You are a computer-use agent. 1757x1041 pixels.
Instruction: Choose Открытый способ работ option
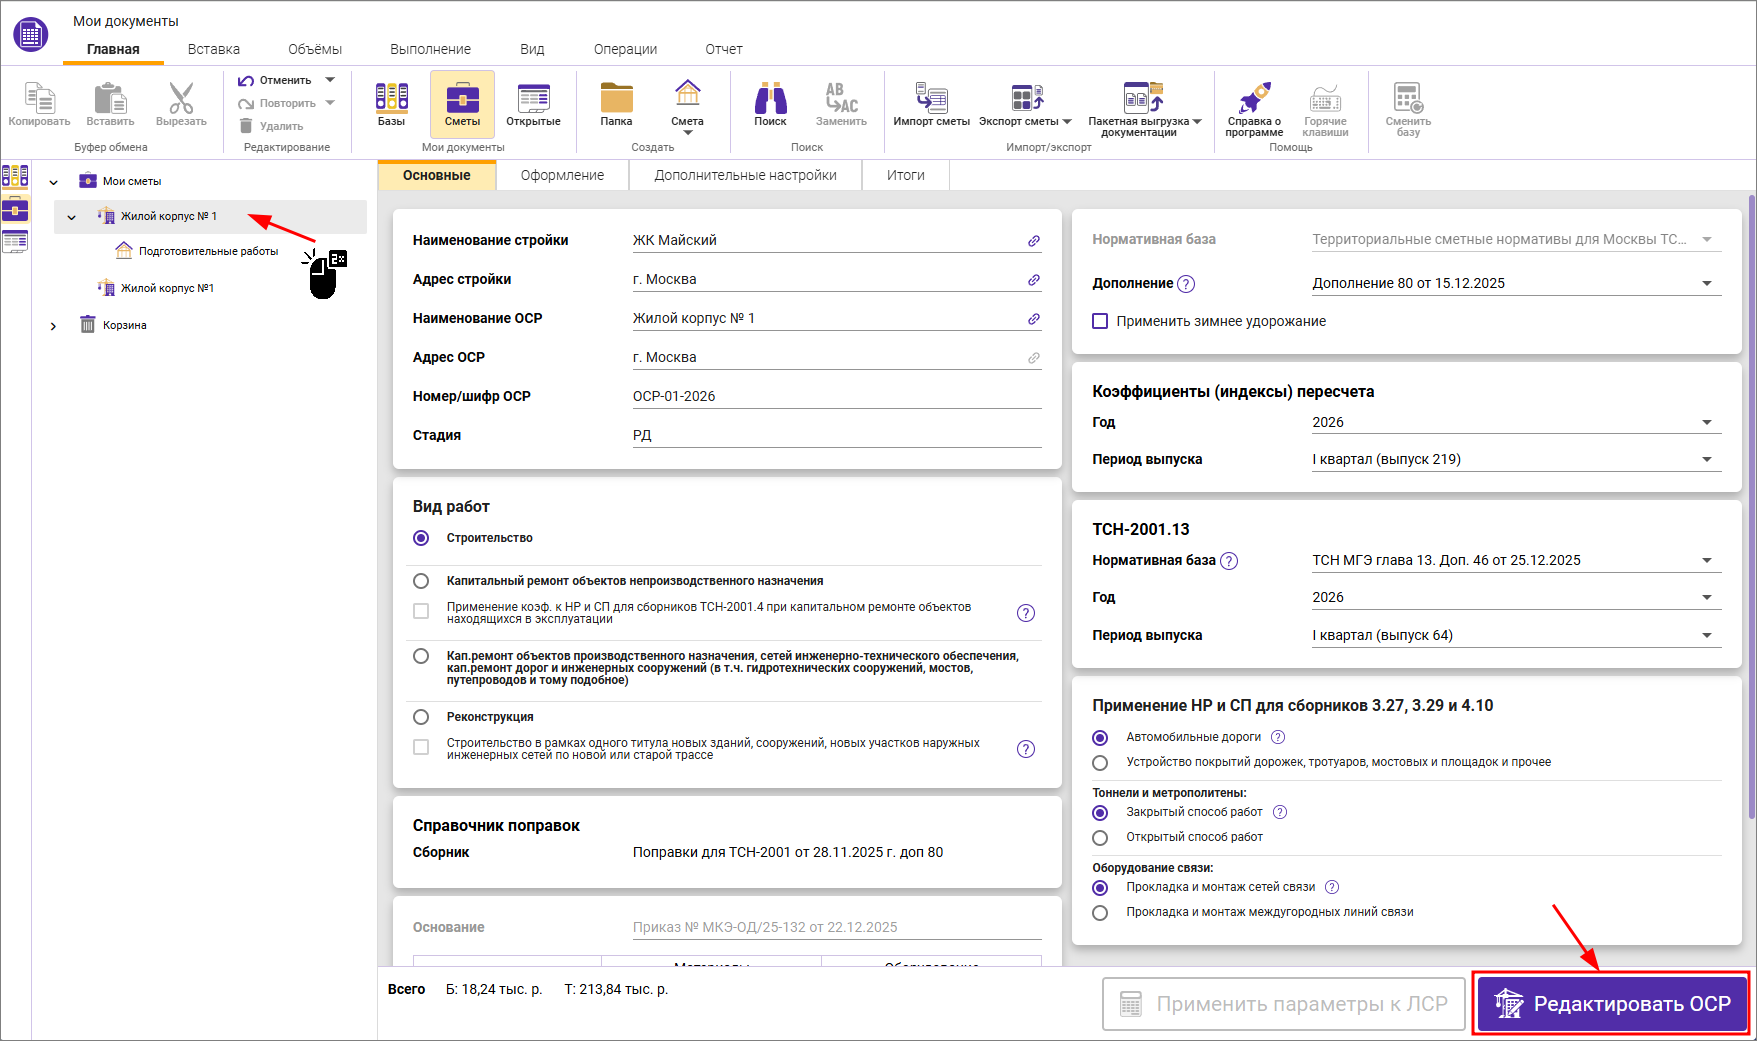coord(1100,838)
